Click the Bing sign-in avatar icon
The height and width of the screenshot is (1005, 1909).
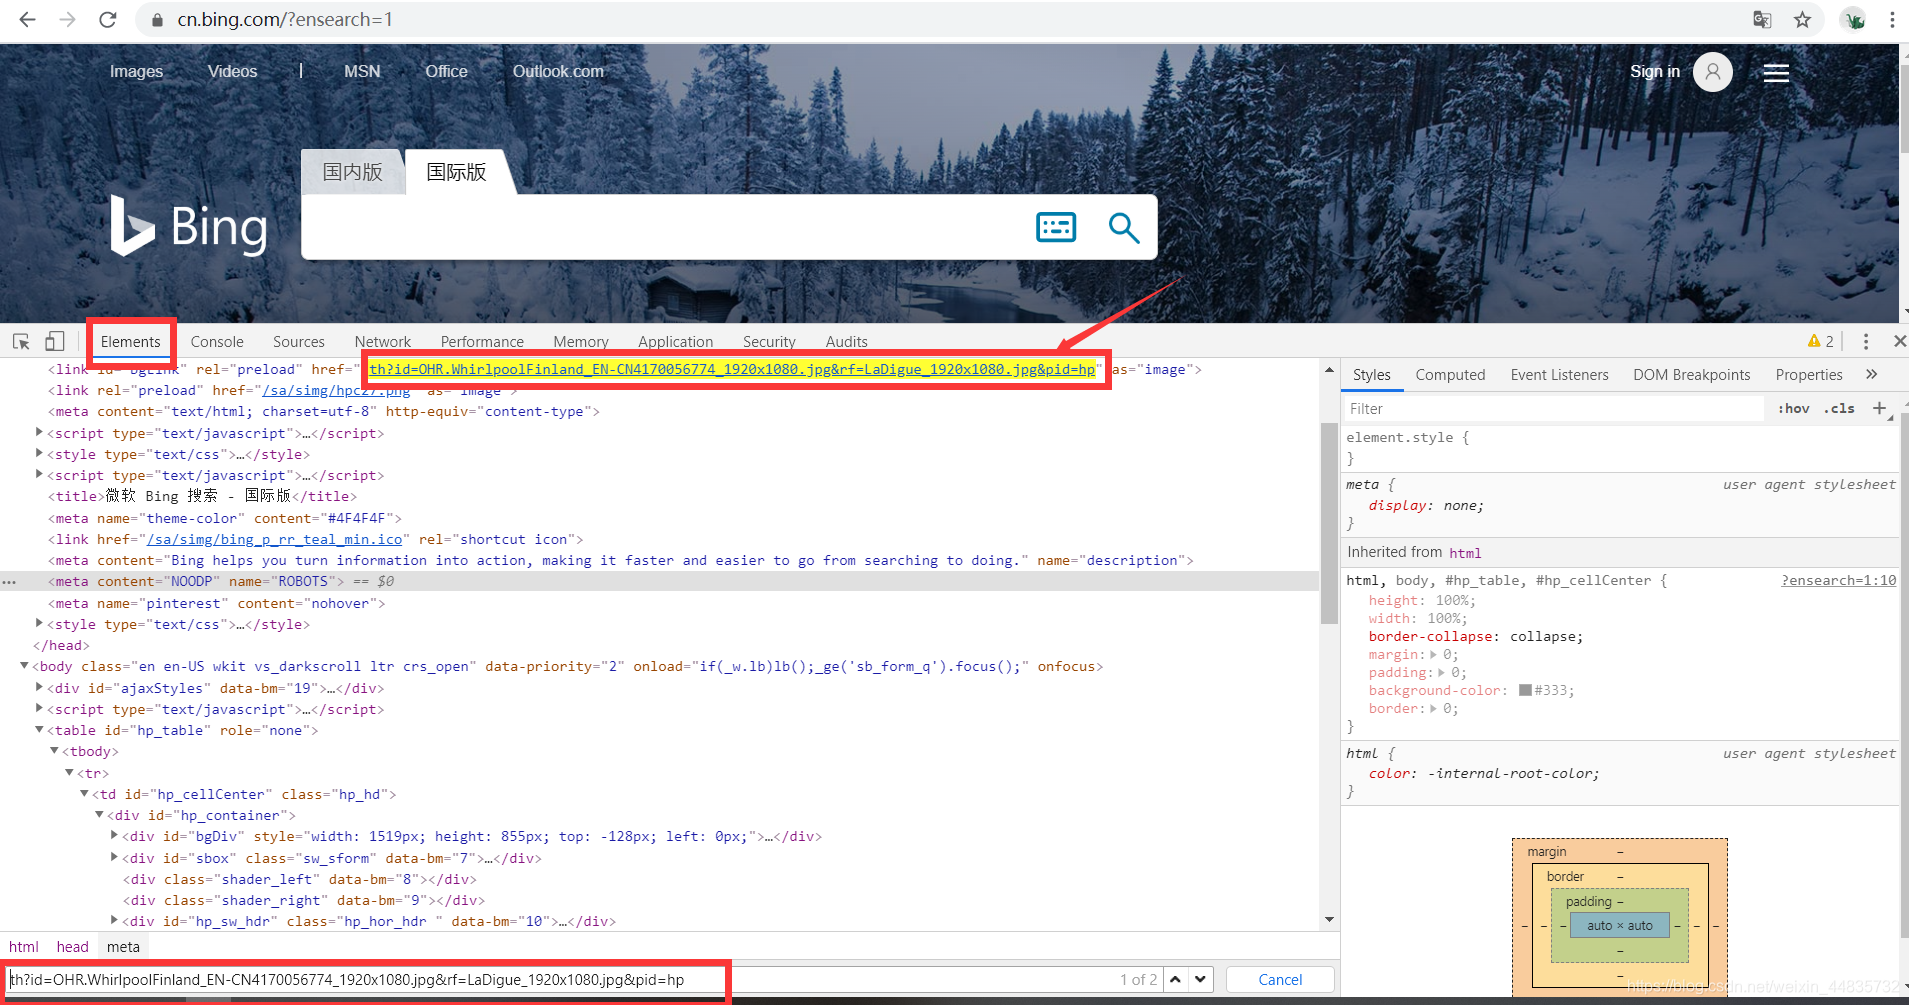click(1713, 72)
